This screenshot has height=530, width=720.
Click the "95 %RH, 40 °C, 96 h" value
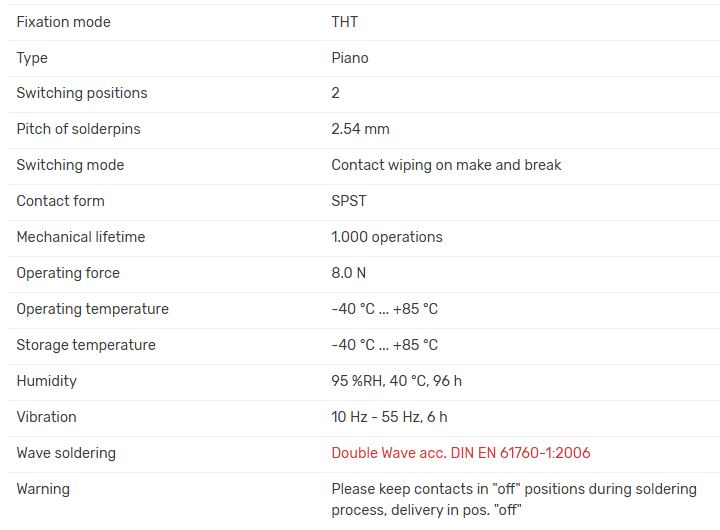click(x=396, y=381)
